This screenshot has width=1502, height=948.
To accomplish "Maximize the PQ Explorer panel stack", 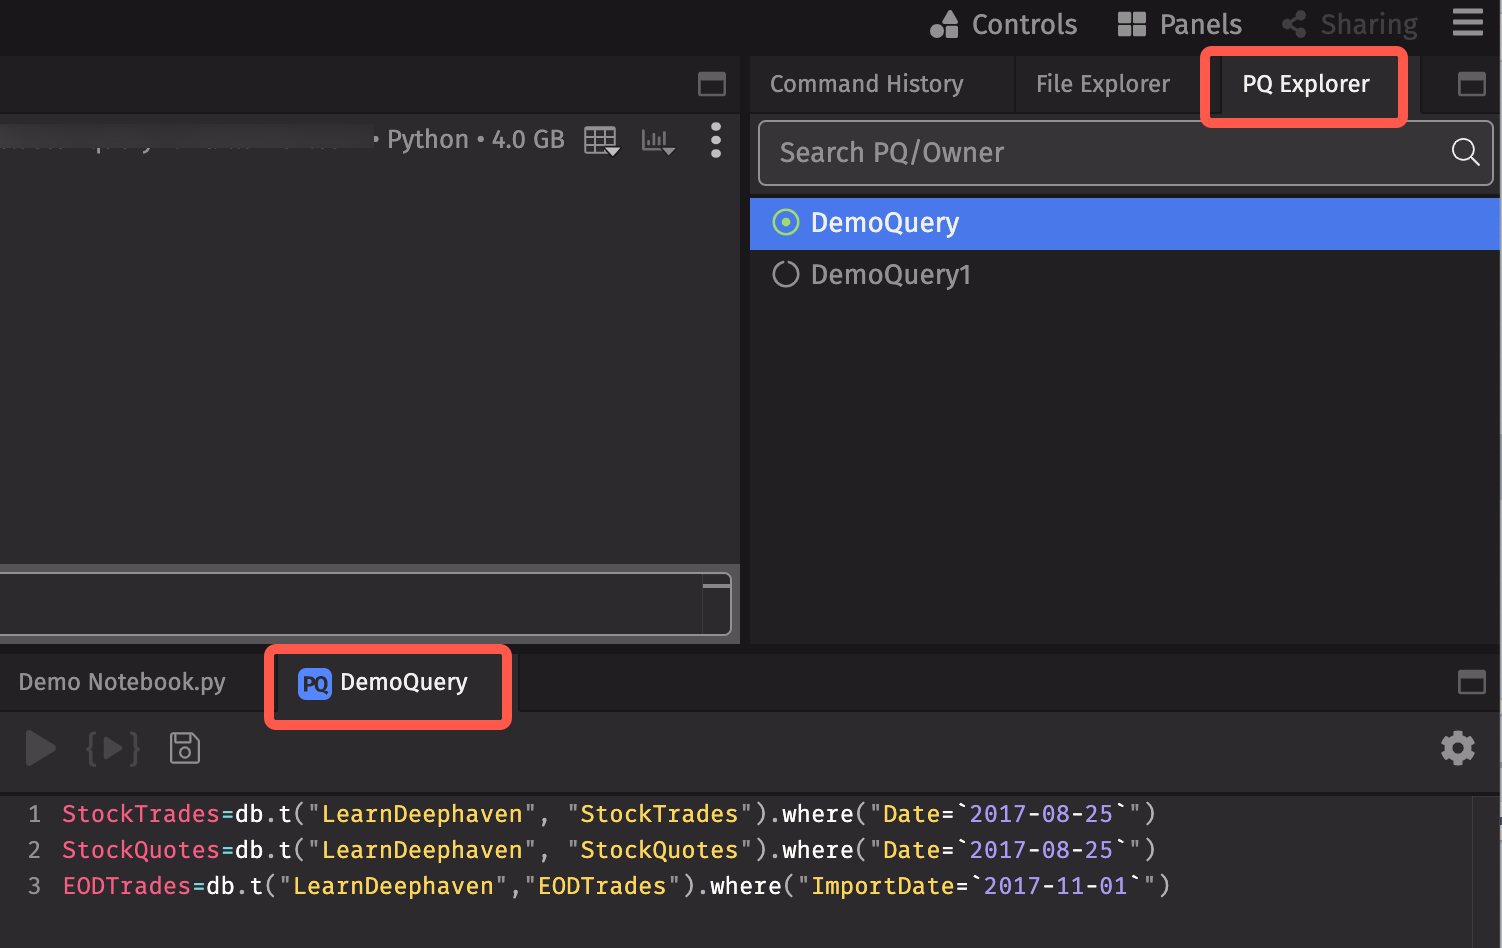I will [x=1471, y=84].
